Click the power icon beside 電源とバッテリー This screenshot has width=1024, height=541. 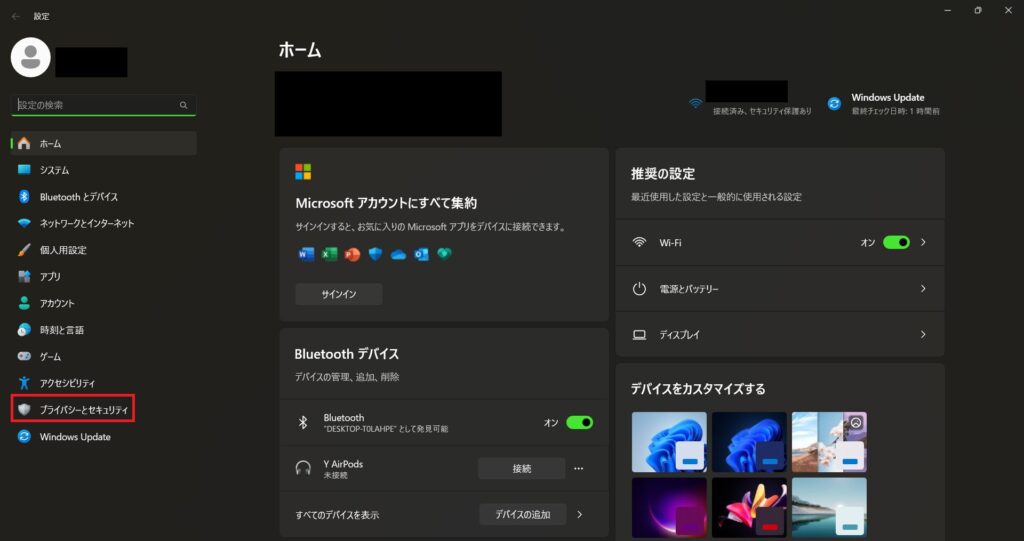click(x=639, y=288)
